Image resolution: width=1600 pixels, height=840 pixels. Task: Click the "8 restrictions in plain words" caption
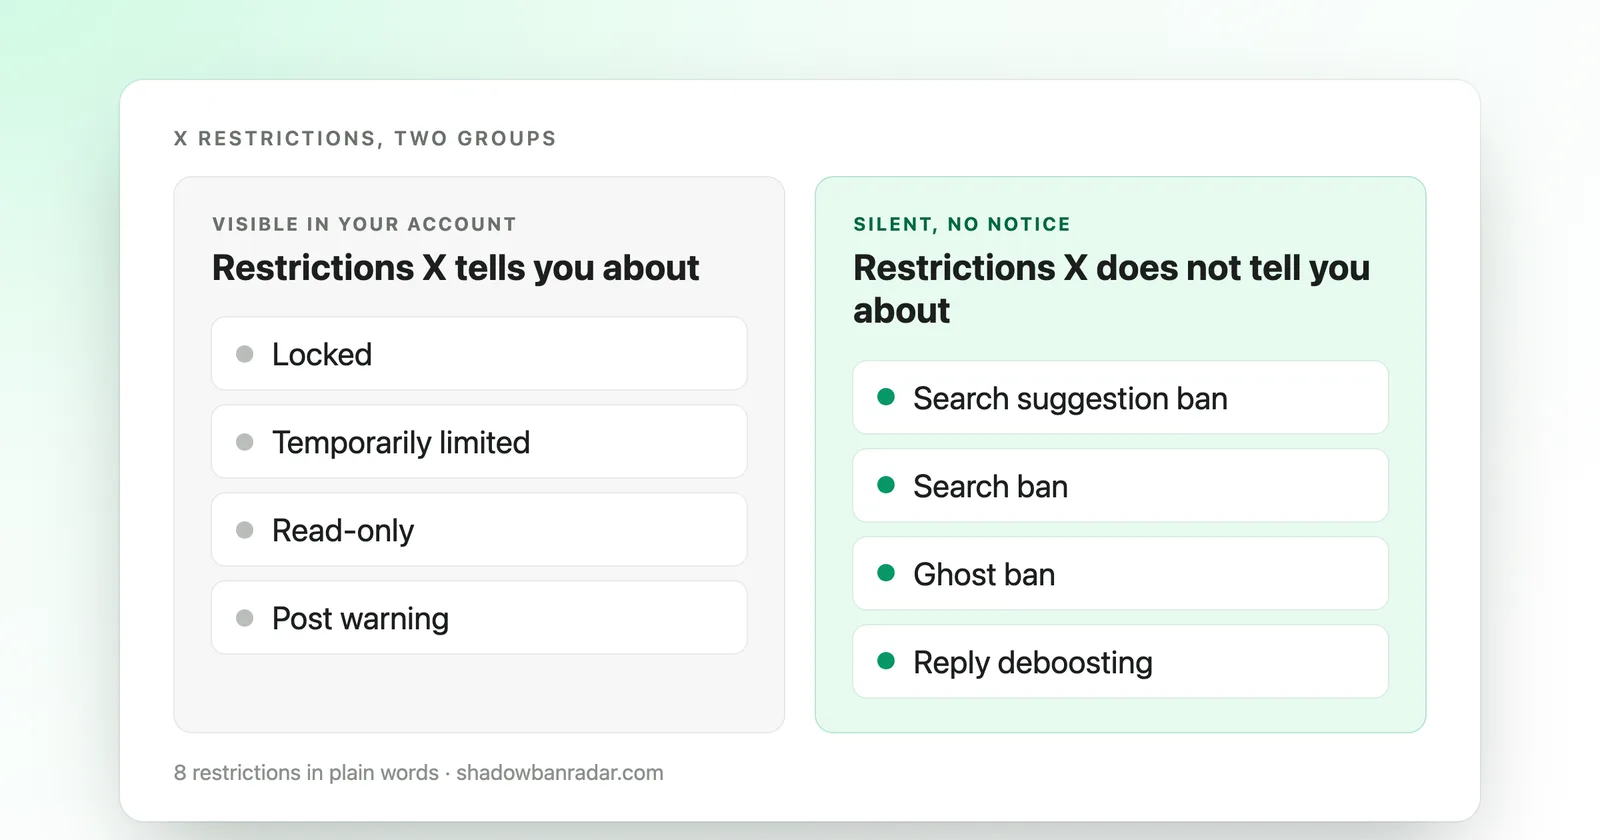[306, 773]
